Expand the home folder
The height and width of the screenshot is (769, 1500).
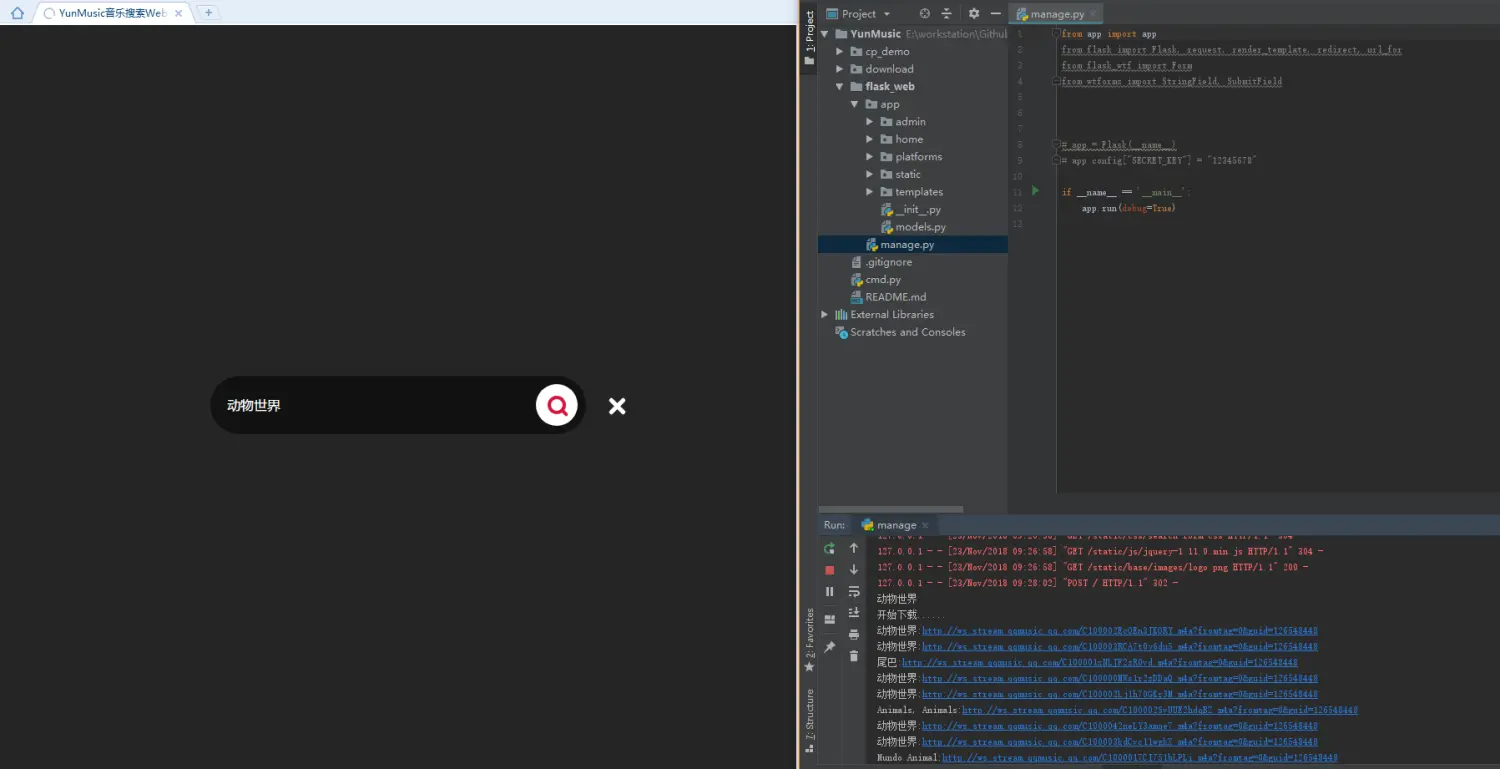tap(870, 139)
